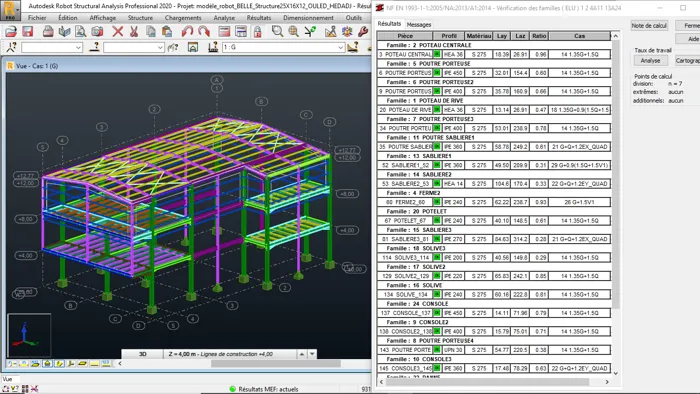Open the node selection dropdown
700x394 pixels.
coord(78,47)
